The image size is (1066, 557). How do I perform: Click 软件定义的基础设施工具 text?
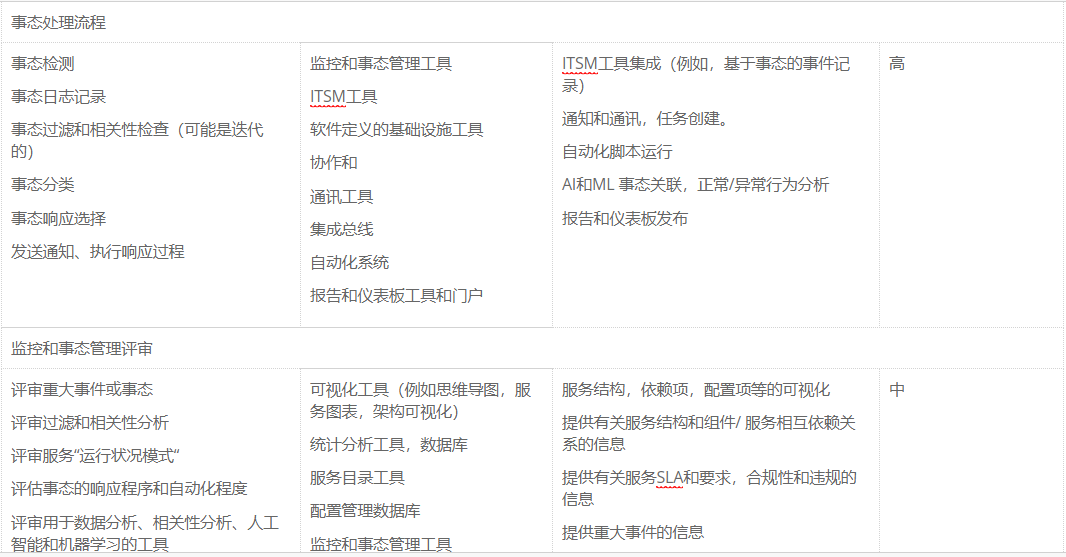coord(396,130)
